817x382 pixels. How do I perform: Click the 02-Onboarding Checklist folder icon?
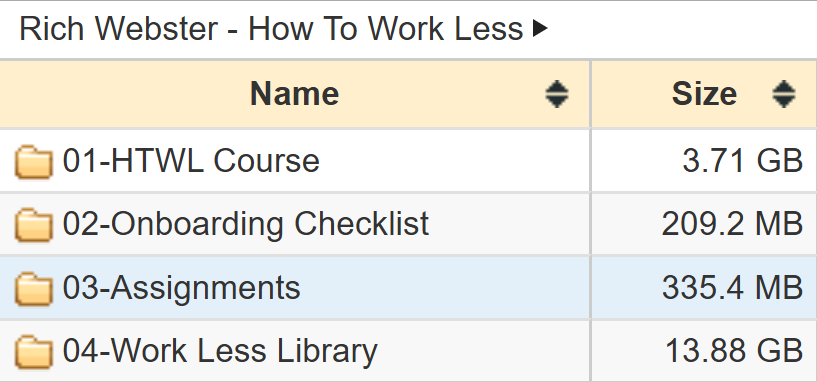click(33, 226)
